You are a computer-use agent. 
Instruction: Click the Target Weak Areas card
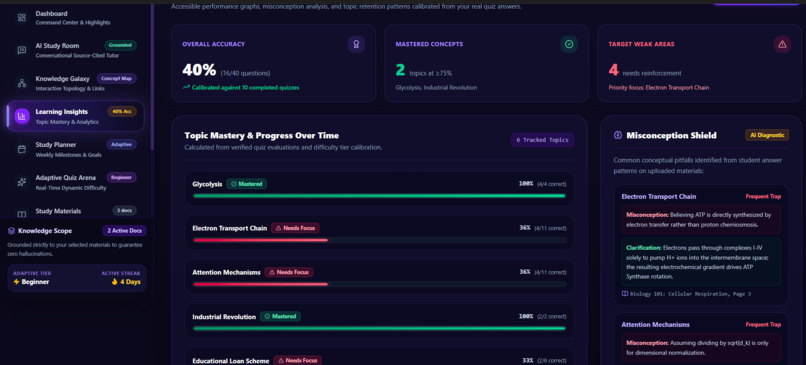click(x=699, y=63)
